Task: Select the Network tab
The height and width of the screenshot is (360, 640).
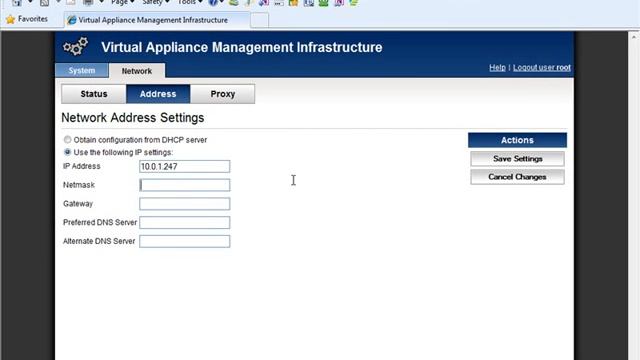Action: point(137,71)
